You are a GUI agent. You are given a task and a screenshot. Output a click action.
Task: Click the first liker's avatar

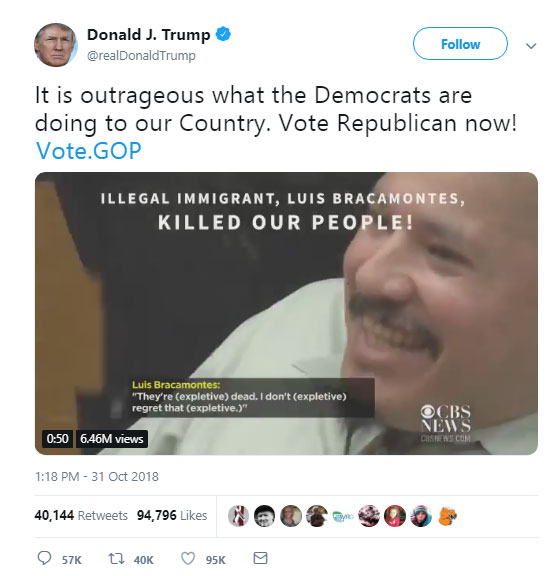(x=238, y=515)
